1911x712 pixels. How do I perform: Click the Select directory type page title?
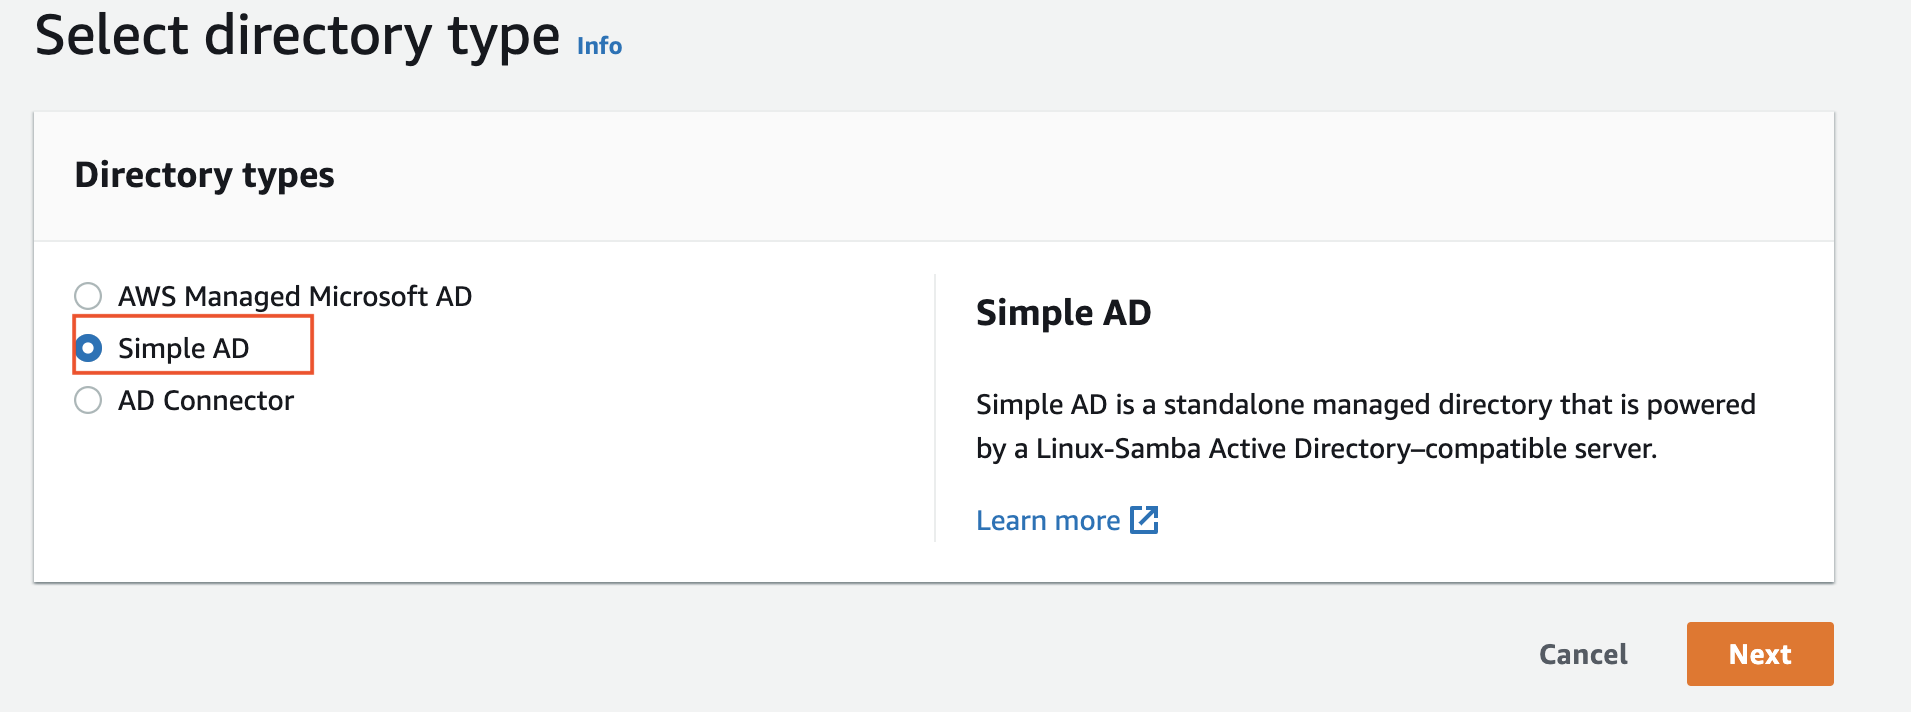pos(298,36)
